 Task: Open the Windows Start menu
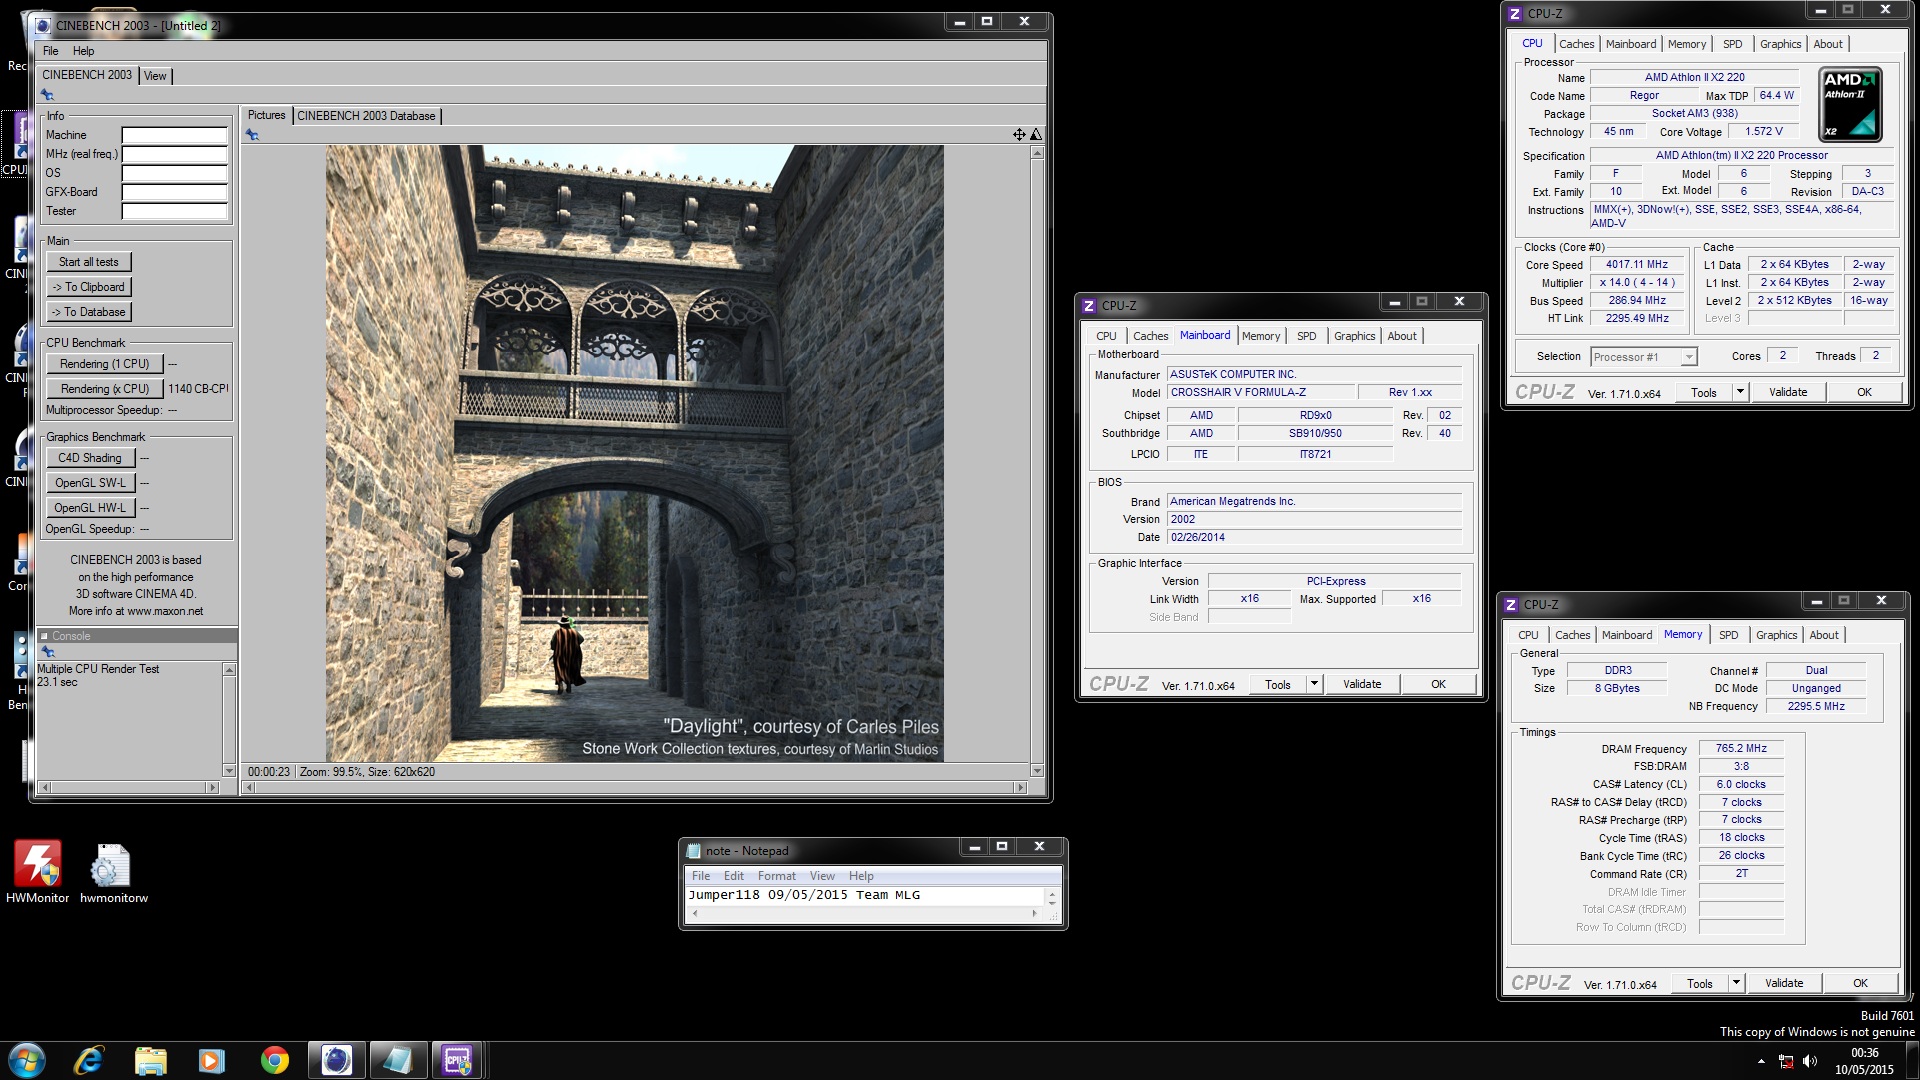click(x=27, y=1060)
